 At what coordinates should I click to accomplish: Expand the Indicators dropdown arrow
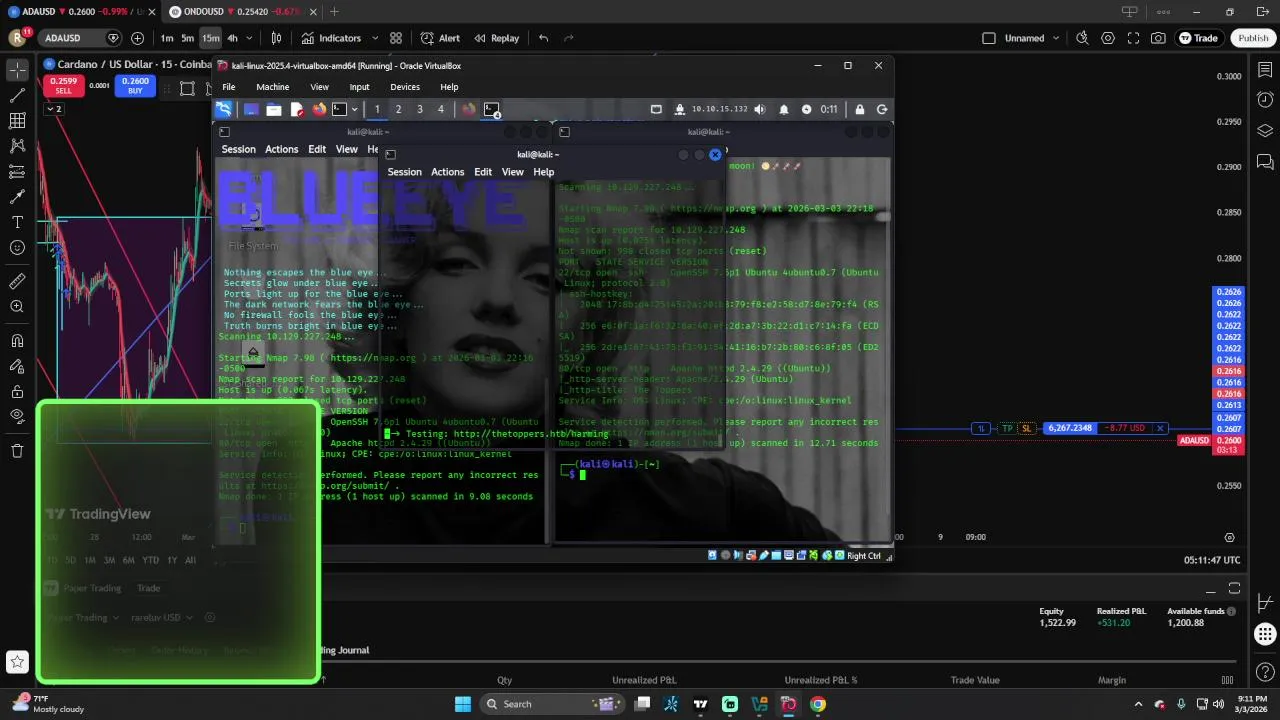[x=375, y=38]
